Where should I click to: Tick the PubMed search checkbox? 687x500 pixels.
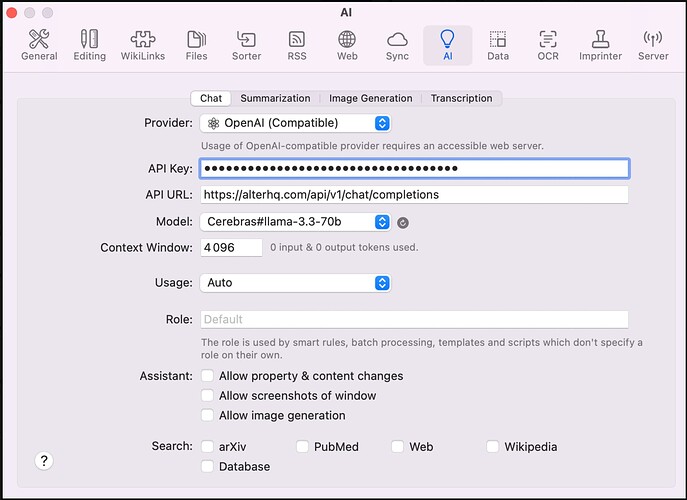[302, 447]
